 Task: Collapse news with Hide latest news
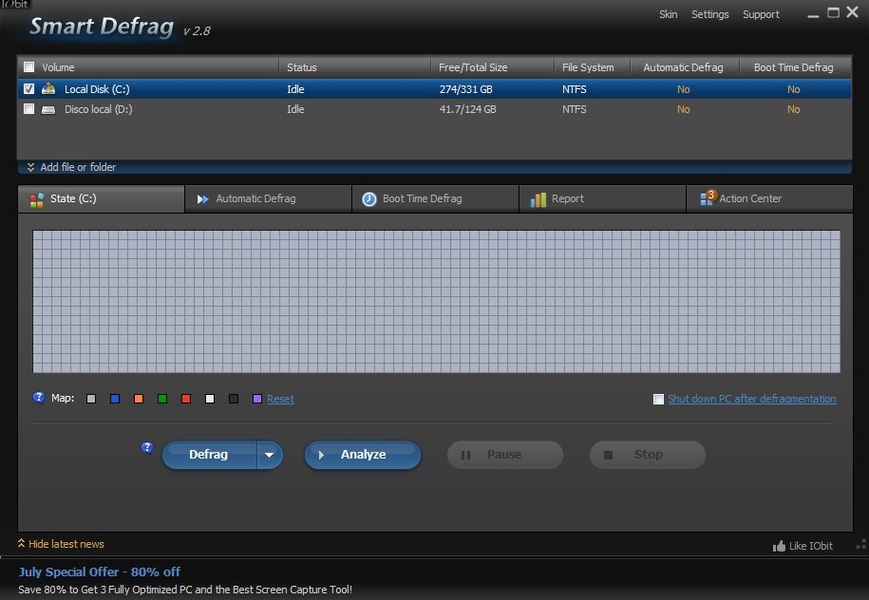point(61,544)
